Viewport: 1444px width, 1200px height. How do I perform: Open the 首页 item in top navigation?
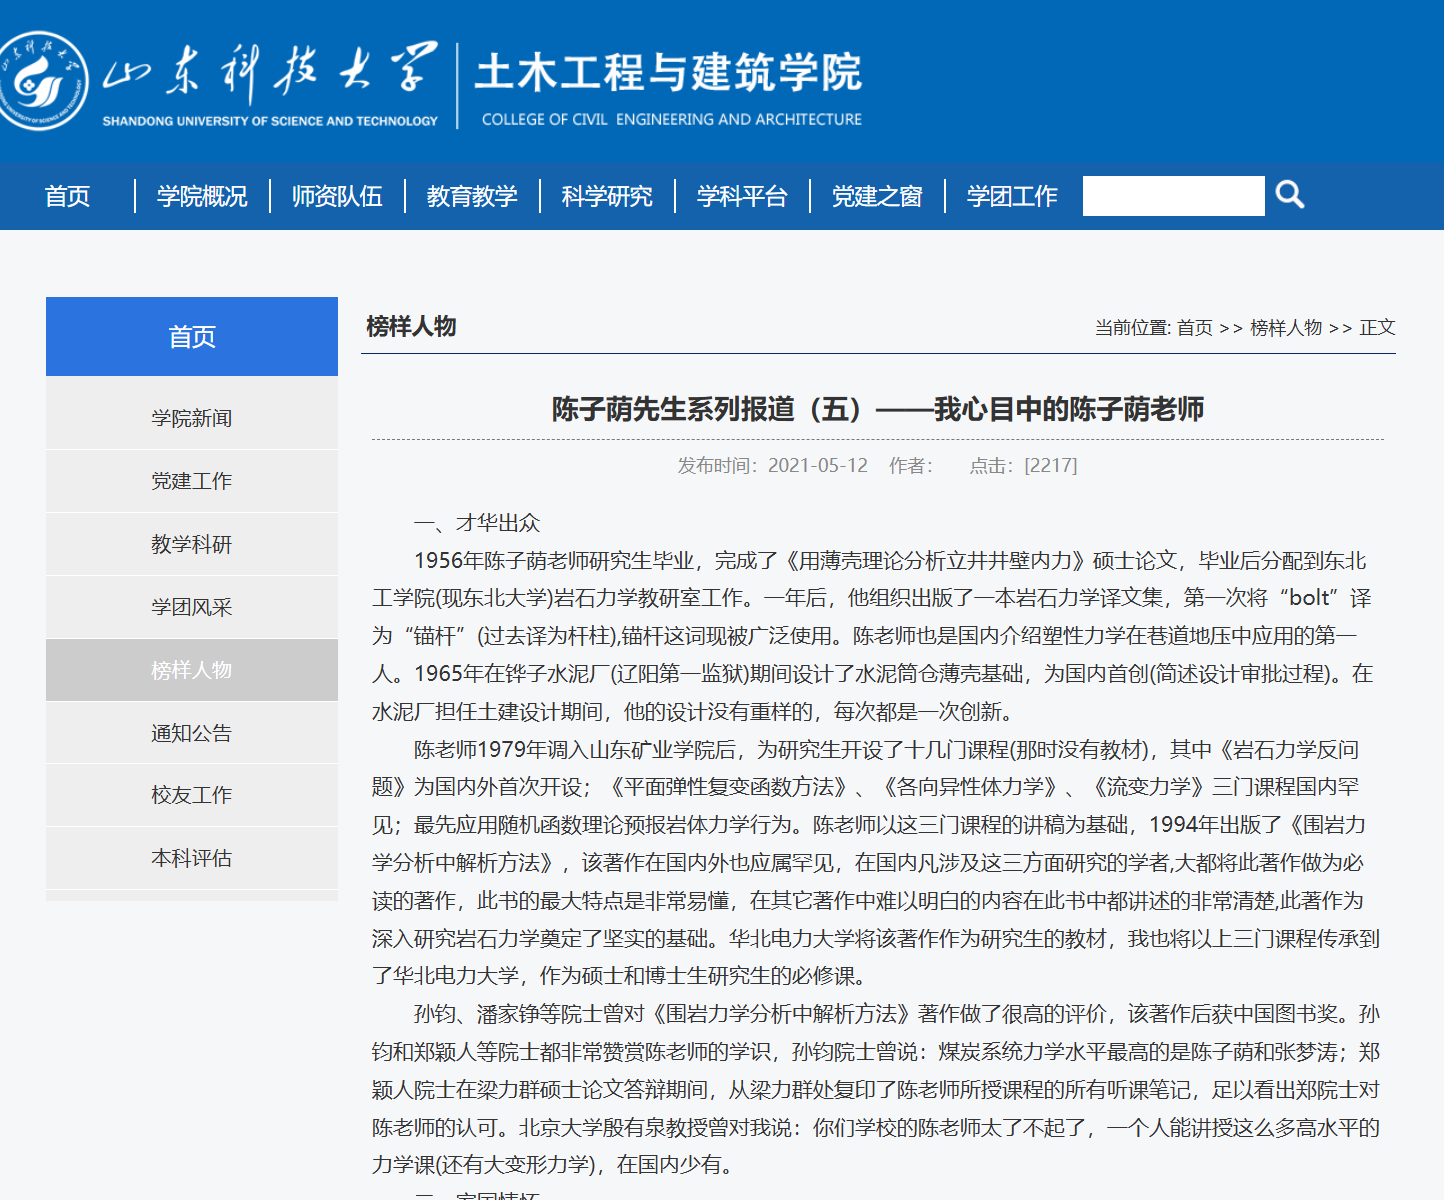click(x=68, y=196)
